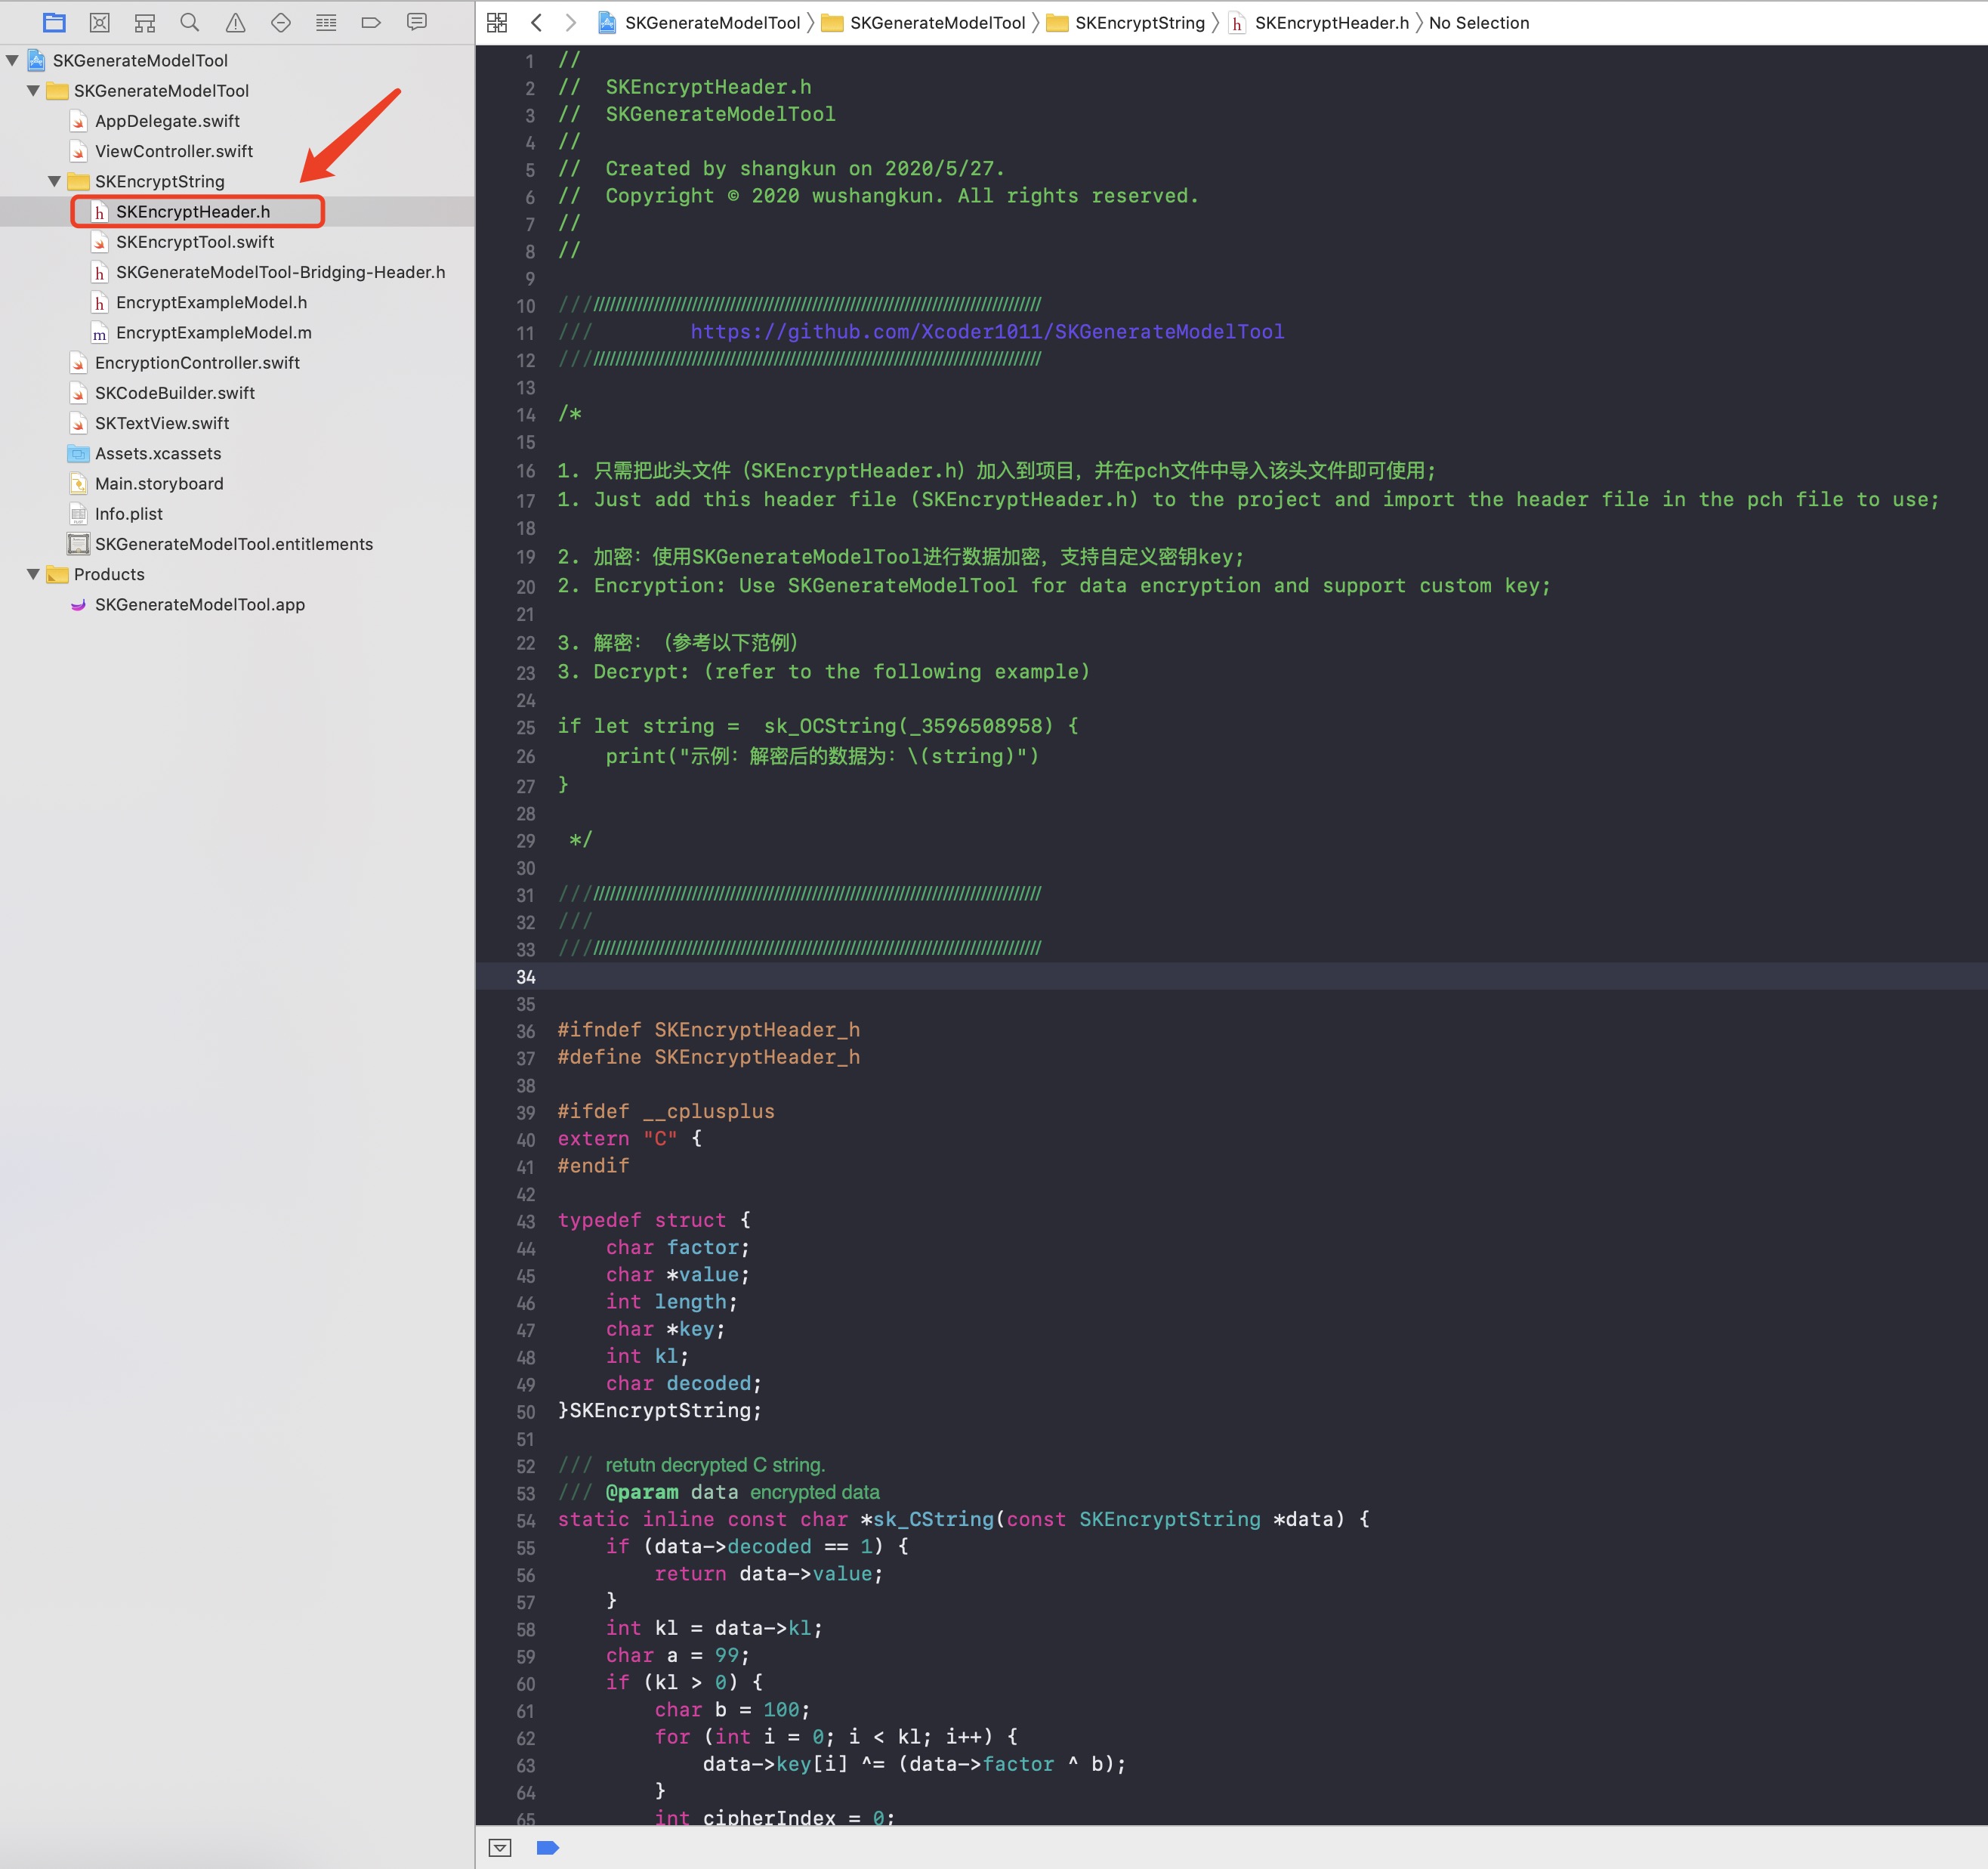Click SKEncryptHeader.h in the jump bar
The image size is (1988, 1869).
tap(1331, 22)
